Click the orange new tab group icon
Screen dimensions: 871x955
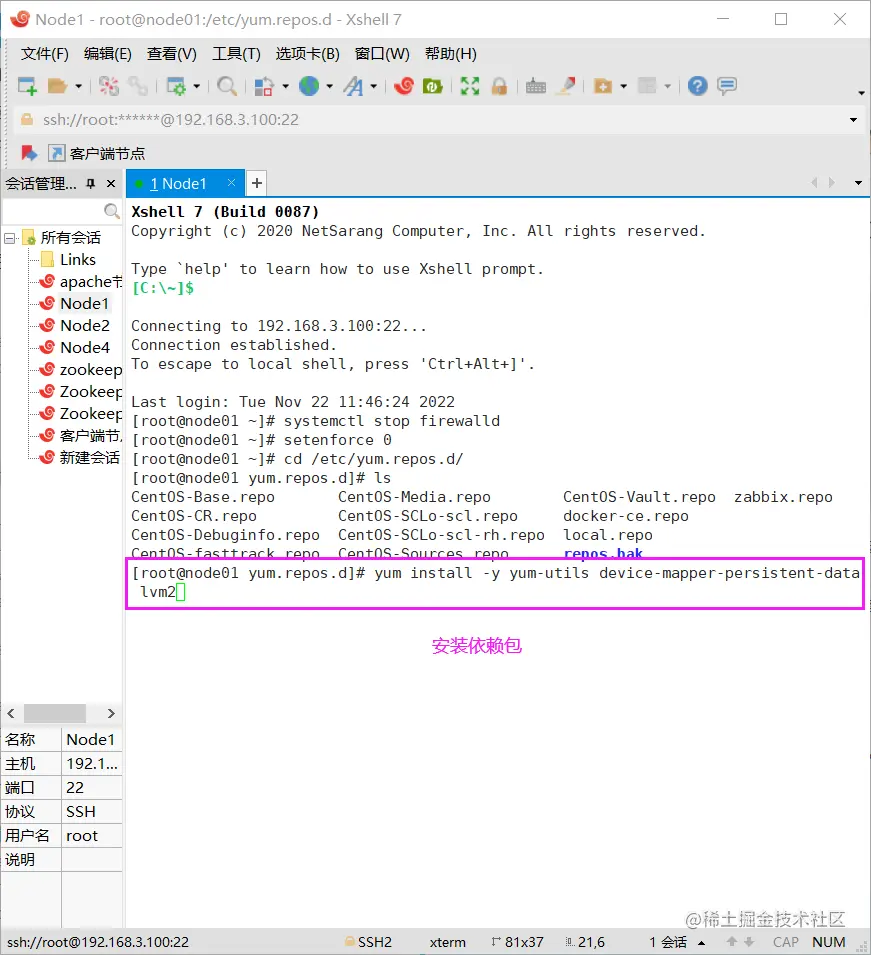(603, 86)
